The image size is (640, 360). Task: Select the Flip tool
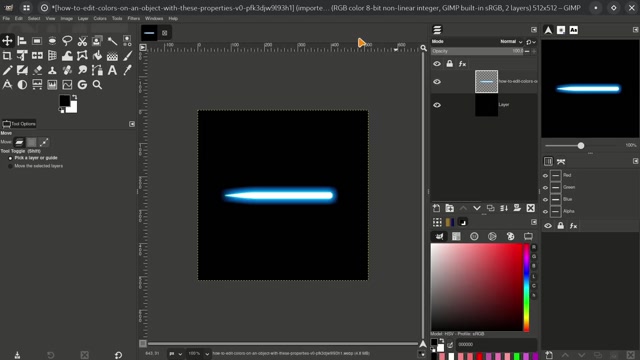coord(37,55)
